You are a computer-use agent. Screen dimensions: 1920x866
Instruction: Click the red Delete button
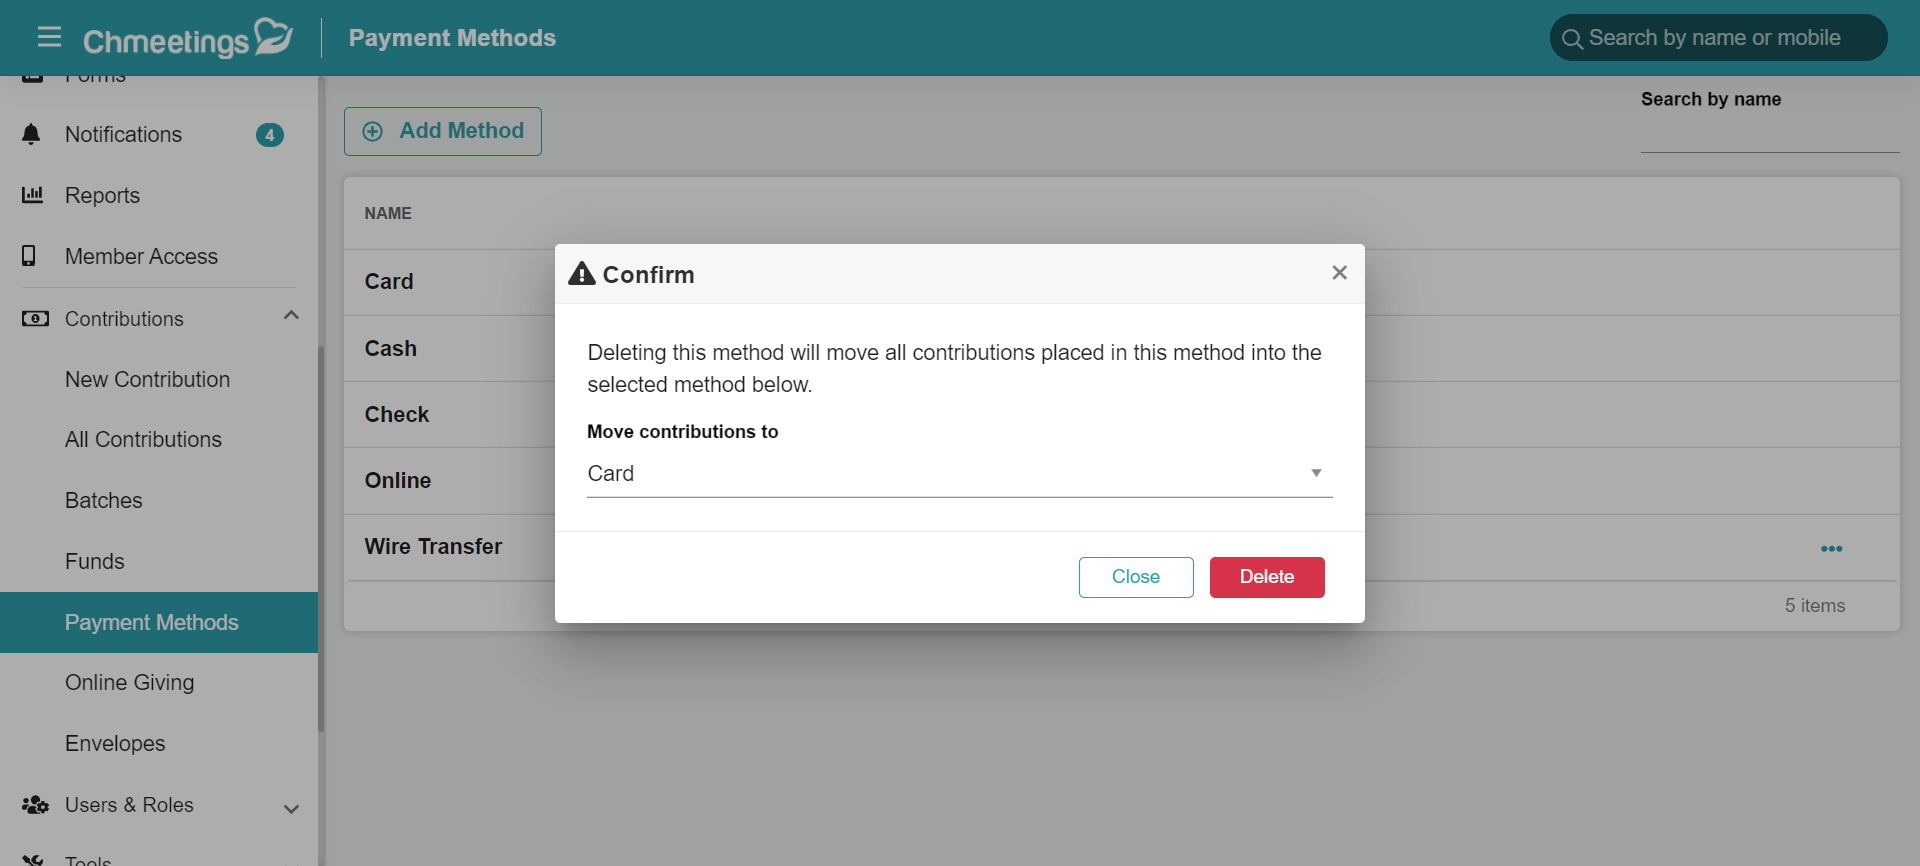pos(1267,577)
